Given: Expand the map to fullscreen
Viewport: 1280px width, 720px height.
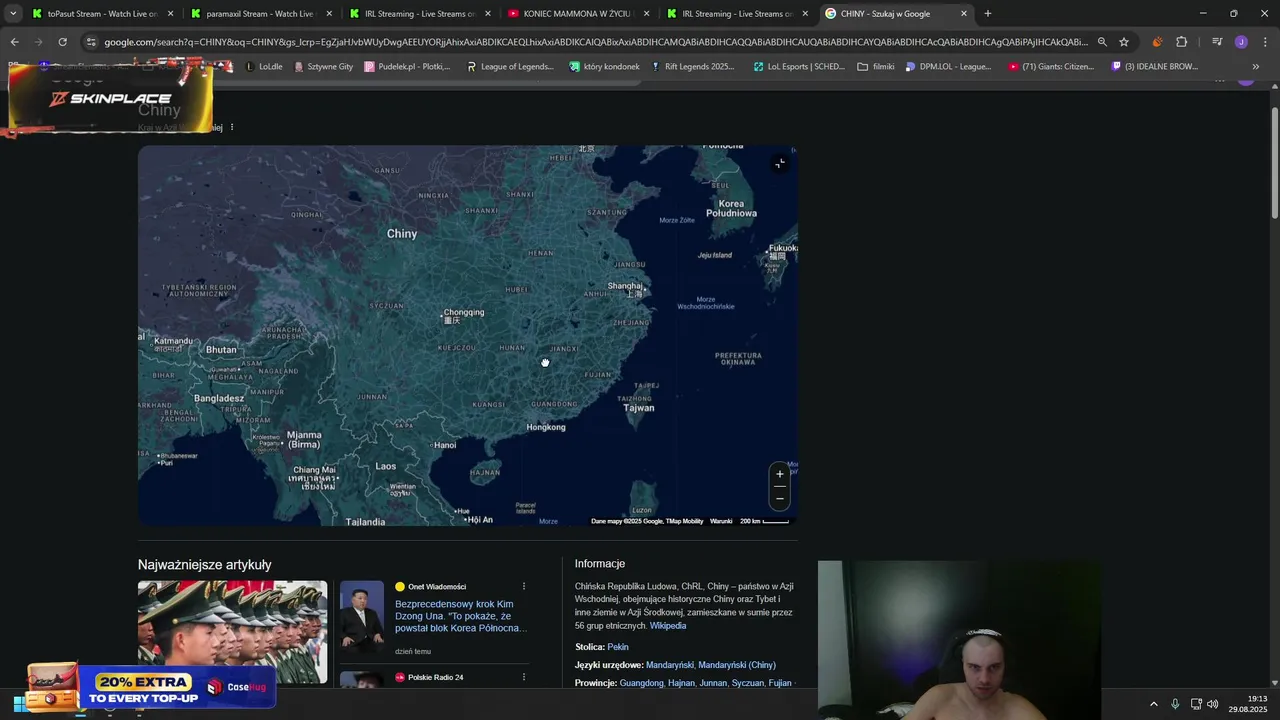Looking at the screenshot, I should coord(780,163).
